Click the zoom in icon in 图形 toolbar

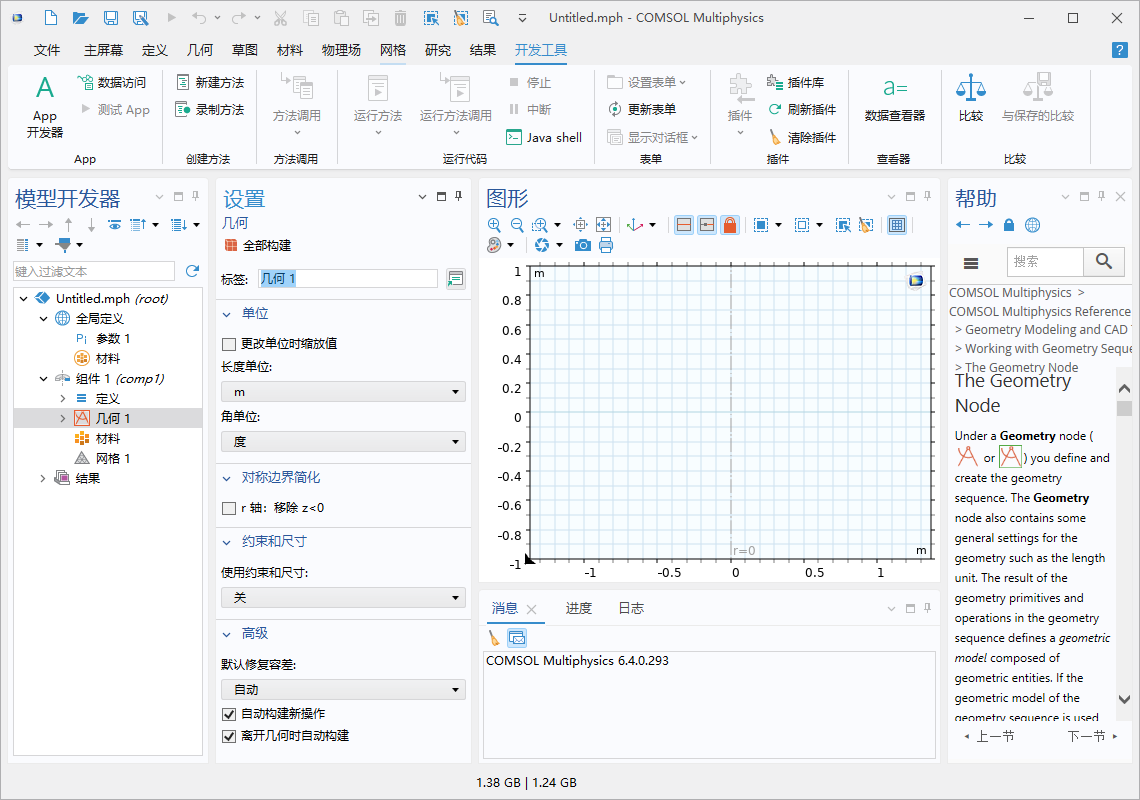click(494, 225)
